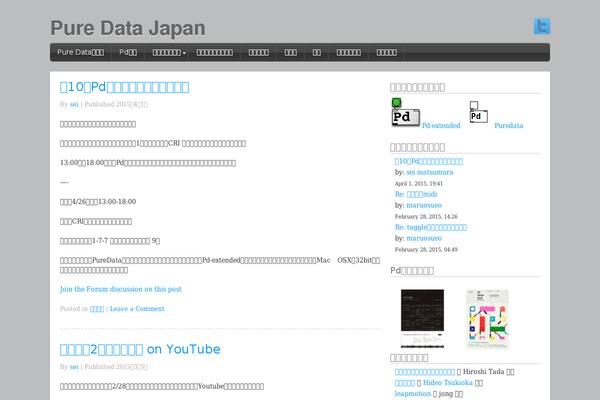Open the 'Re: ...midi' forum topic
Image resolution: width=600 pixels, height=400 pixels.
[416, 194]
